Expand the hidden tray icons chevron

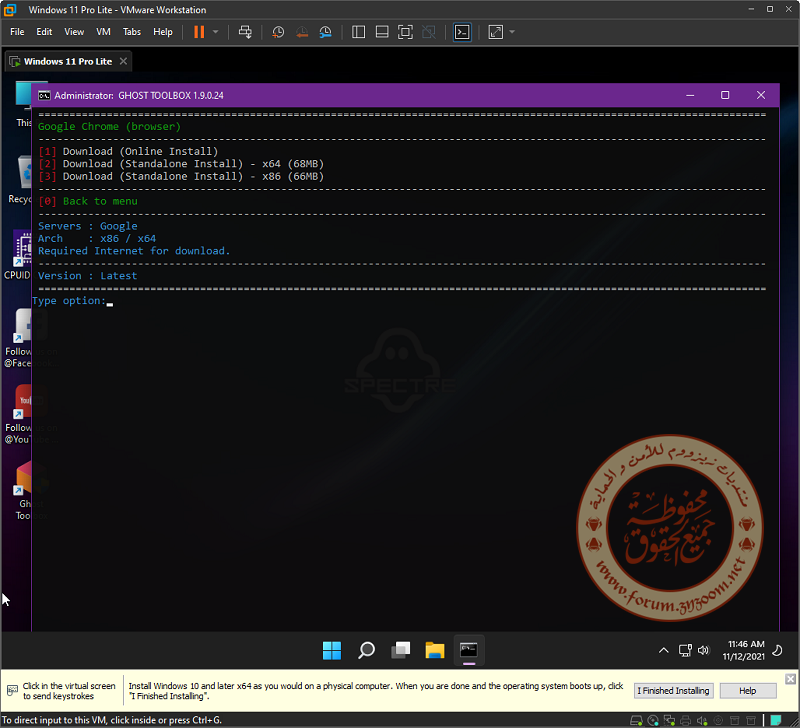[x=663, y=650]
